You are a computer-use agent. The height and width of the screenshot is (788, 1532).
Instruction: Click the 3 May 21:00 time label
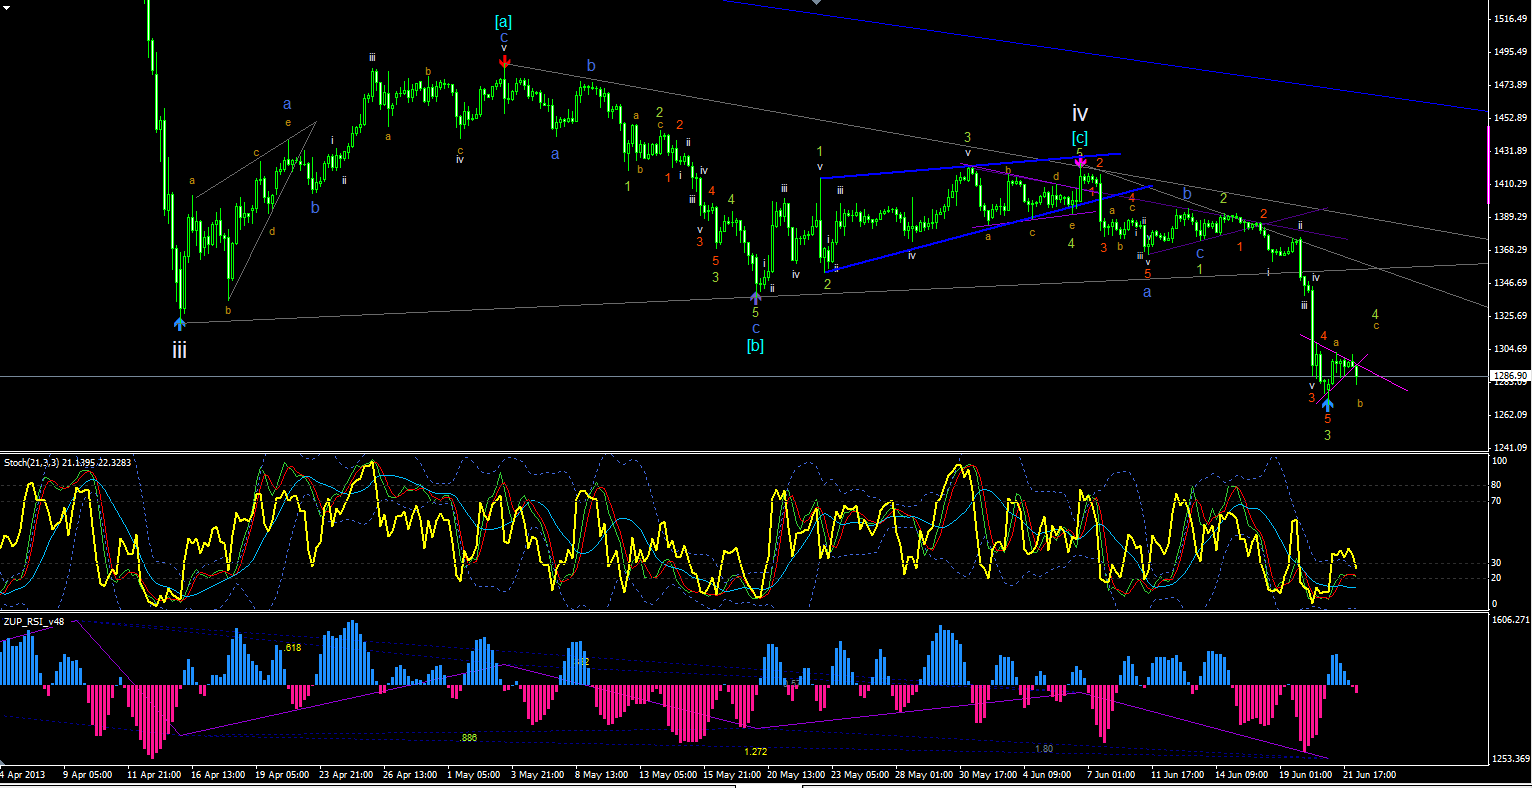[x=537, y=774]
